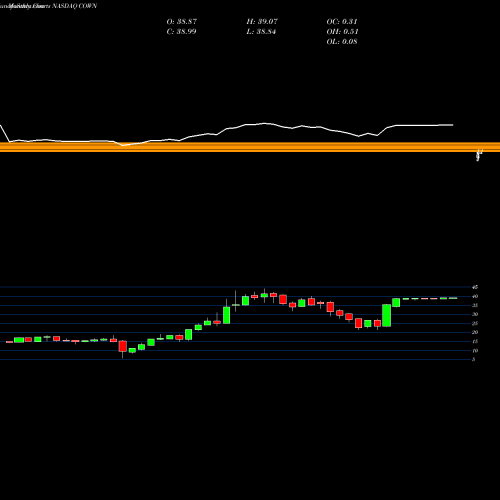Click the 45 price axis label
500x500 pixels.
[475, 287]
